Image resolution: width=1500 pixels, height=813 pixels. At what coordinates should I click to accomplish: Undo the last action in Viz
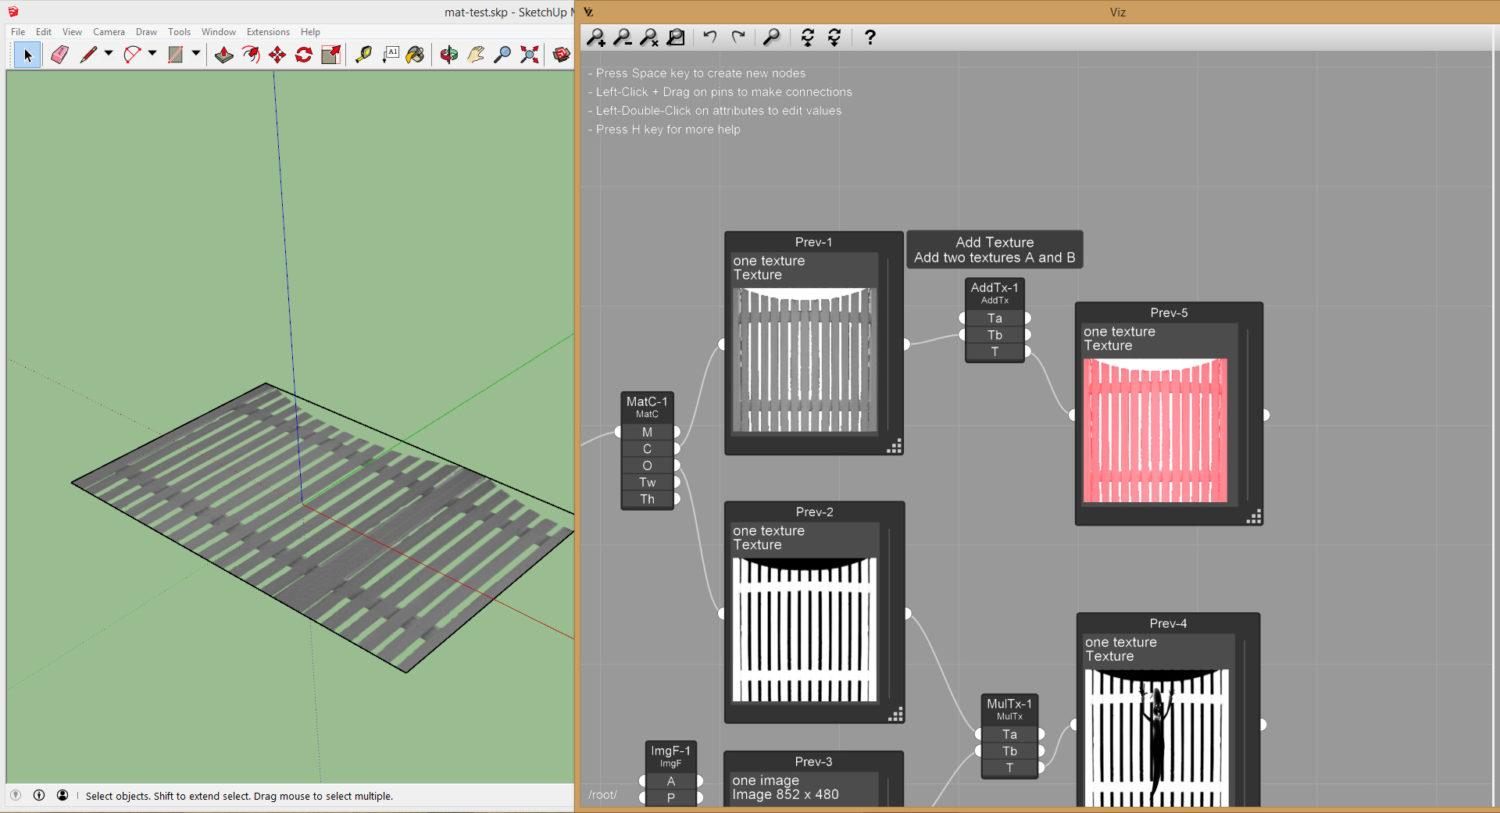711,37
